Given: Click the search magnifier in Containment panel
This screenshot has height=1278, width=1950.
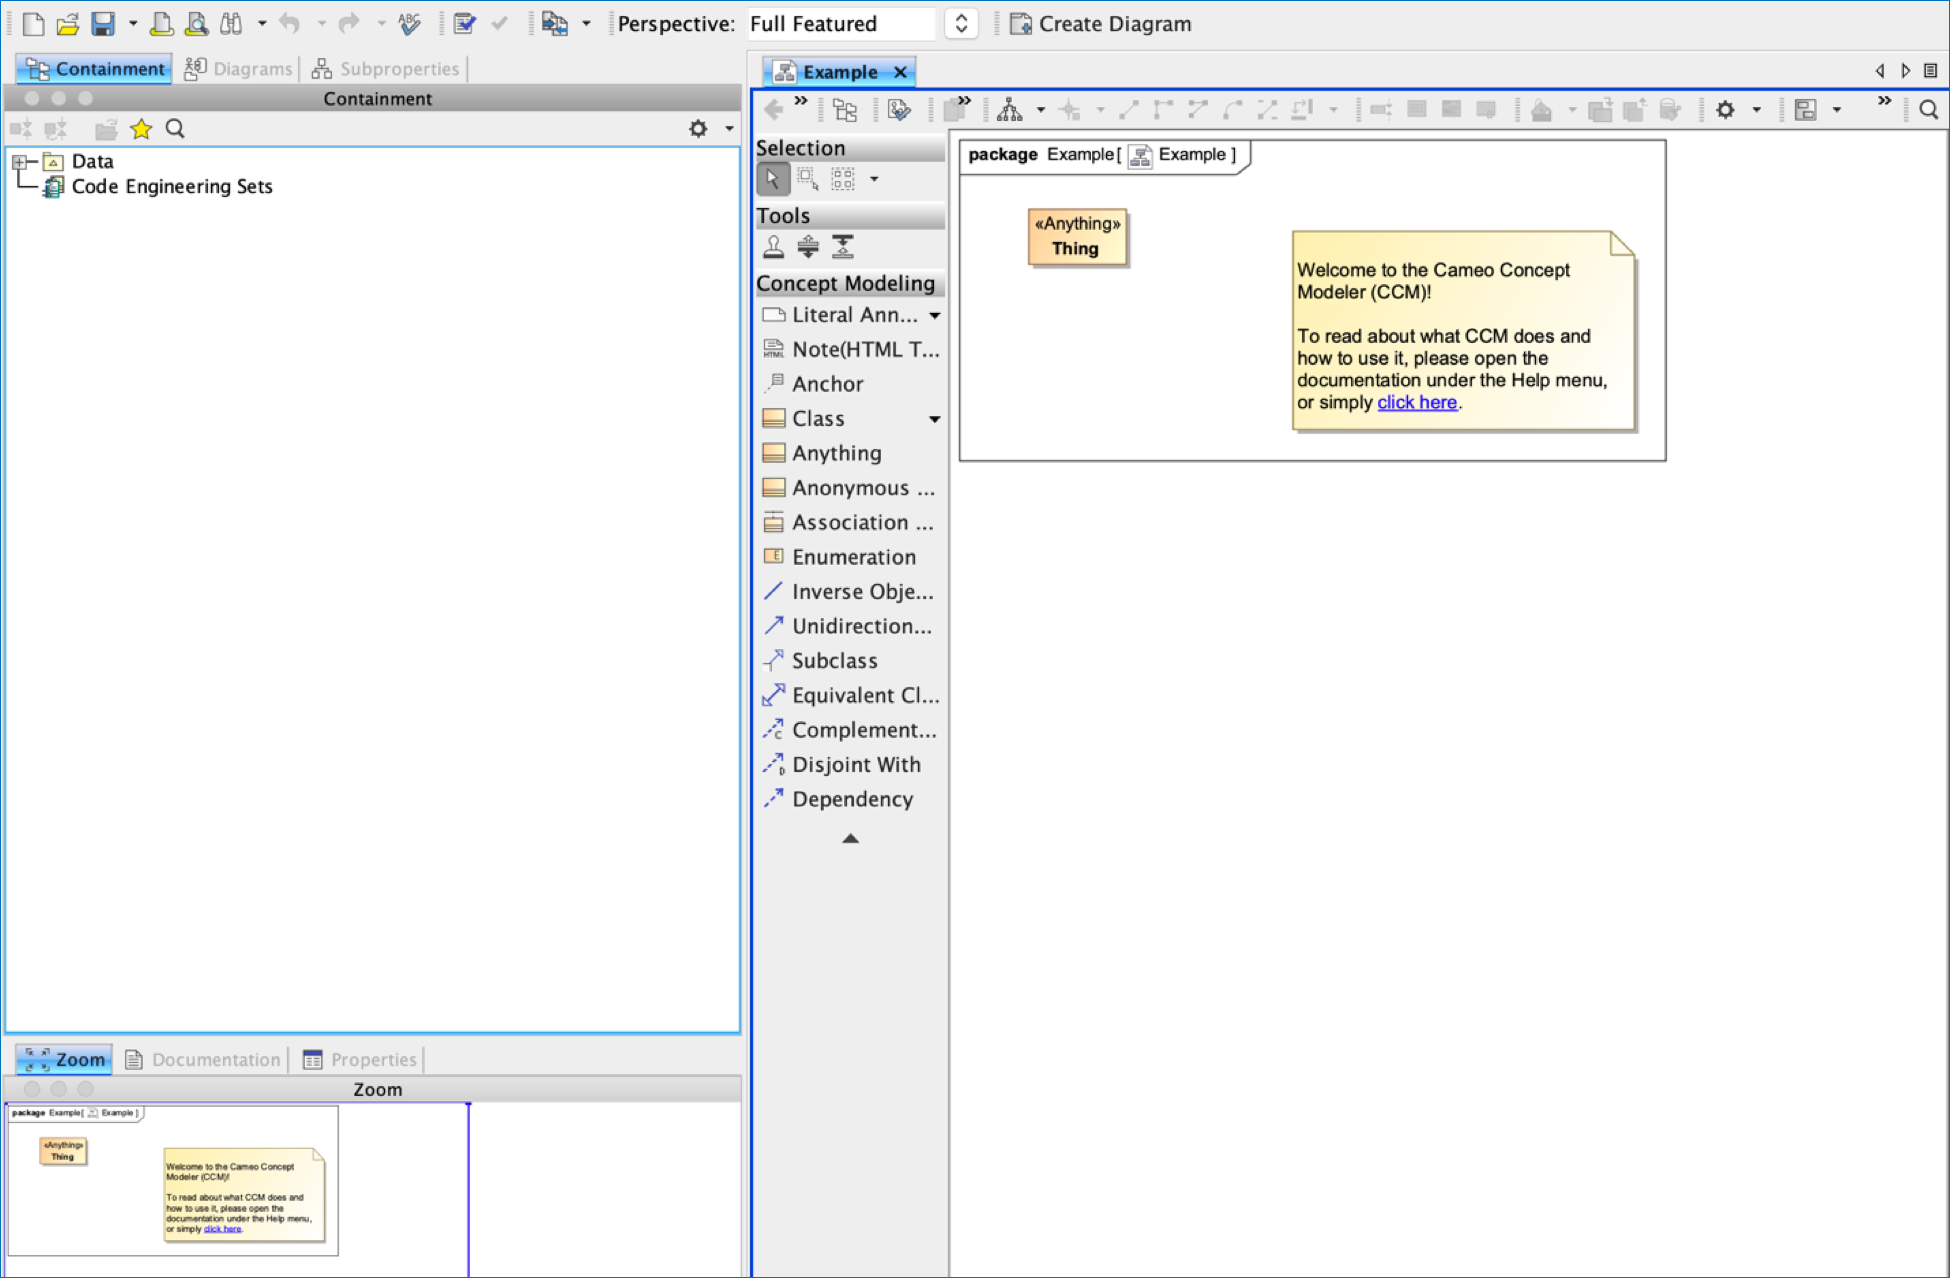Looking at the screenshot, I should point(175,129).
